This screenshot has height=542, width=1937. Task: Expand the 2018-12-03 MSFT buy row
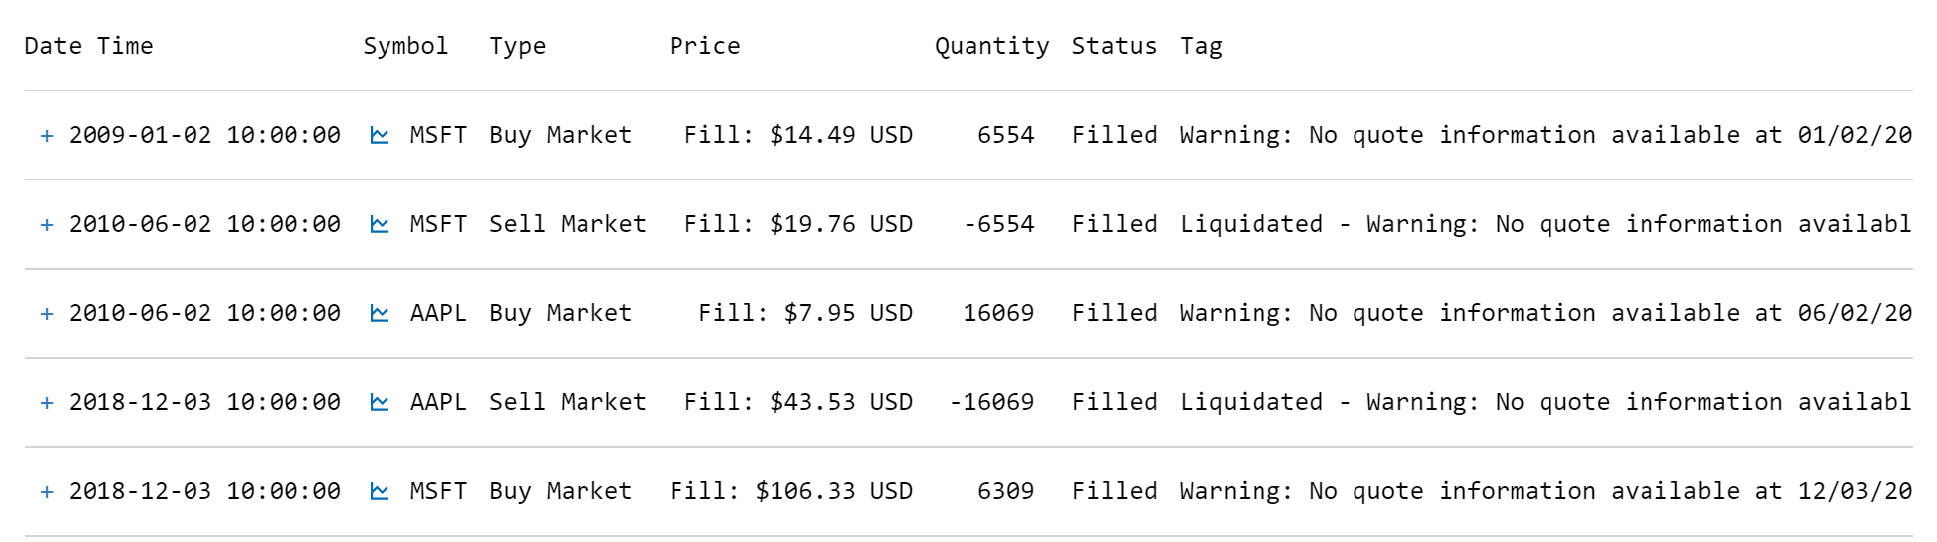coord(47,492)
